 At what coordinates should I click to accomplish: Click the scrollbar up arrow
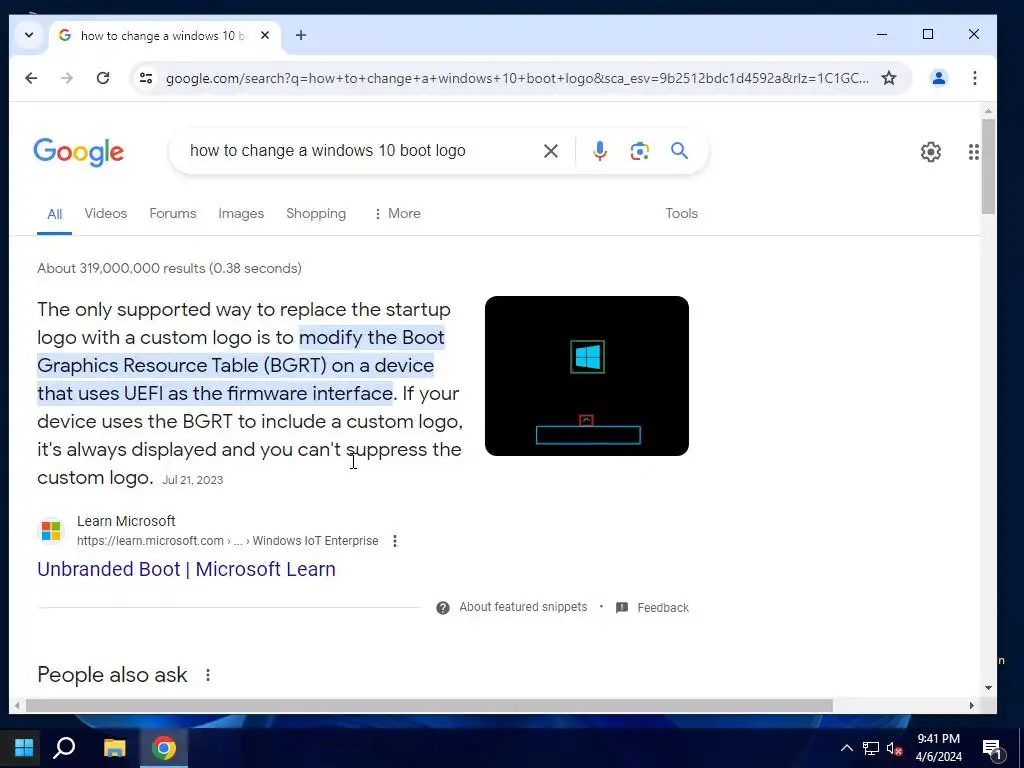tap(988, 111)
